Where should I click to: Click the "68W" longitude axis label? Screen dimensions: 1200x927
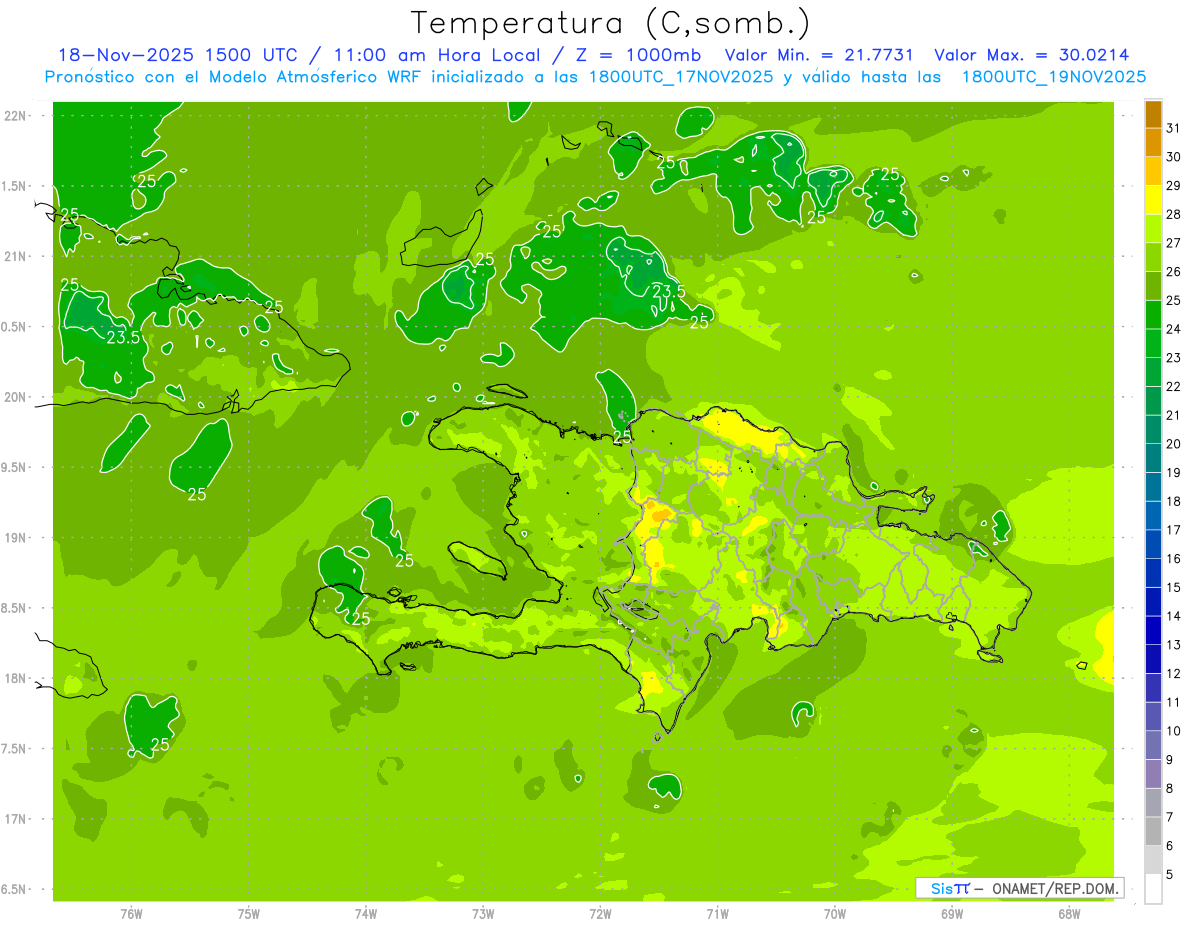point(1069,913)
